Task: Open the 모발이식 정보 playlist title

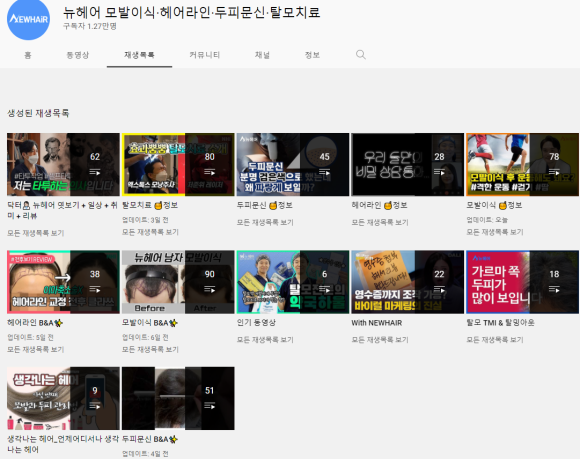Action: 494,205
